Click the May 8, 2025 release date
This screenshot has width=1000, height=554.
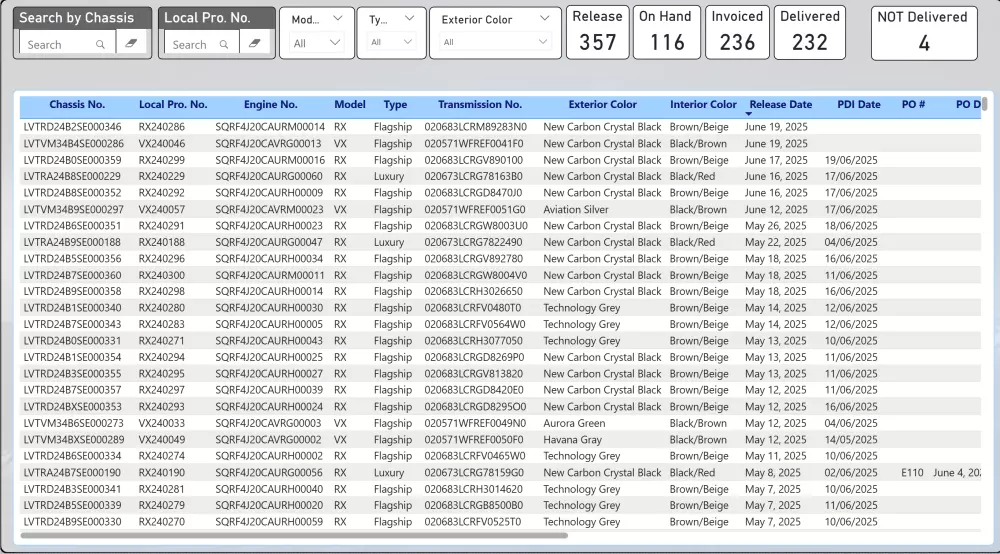(x=772, y=472)
